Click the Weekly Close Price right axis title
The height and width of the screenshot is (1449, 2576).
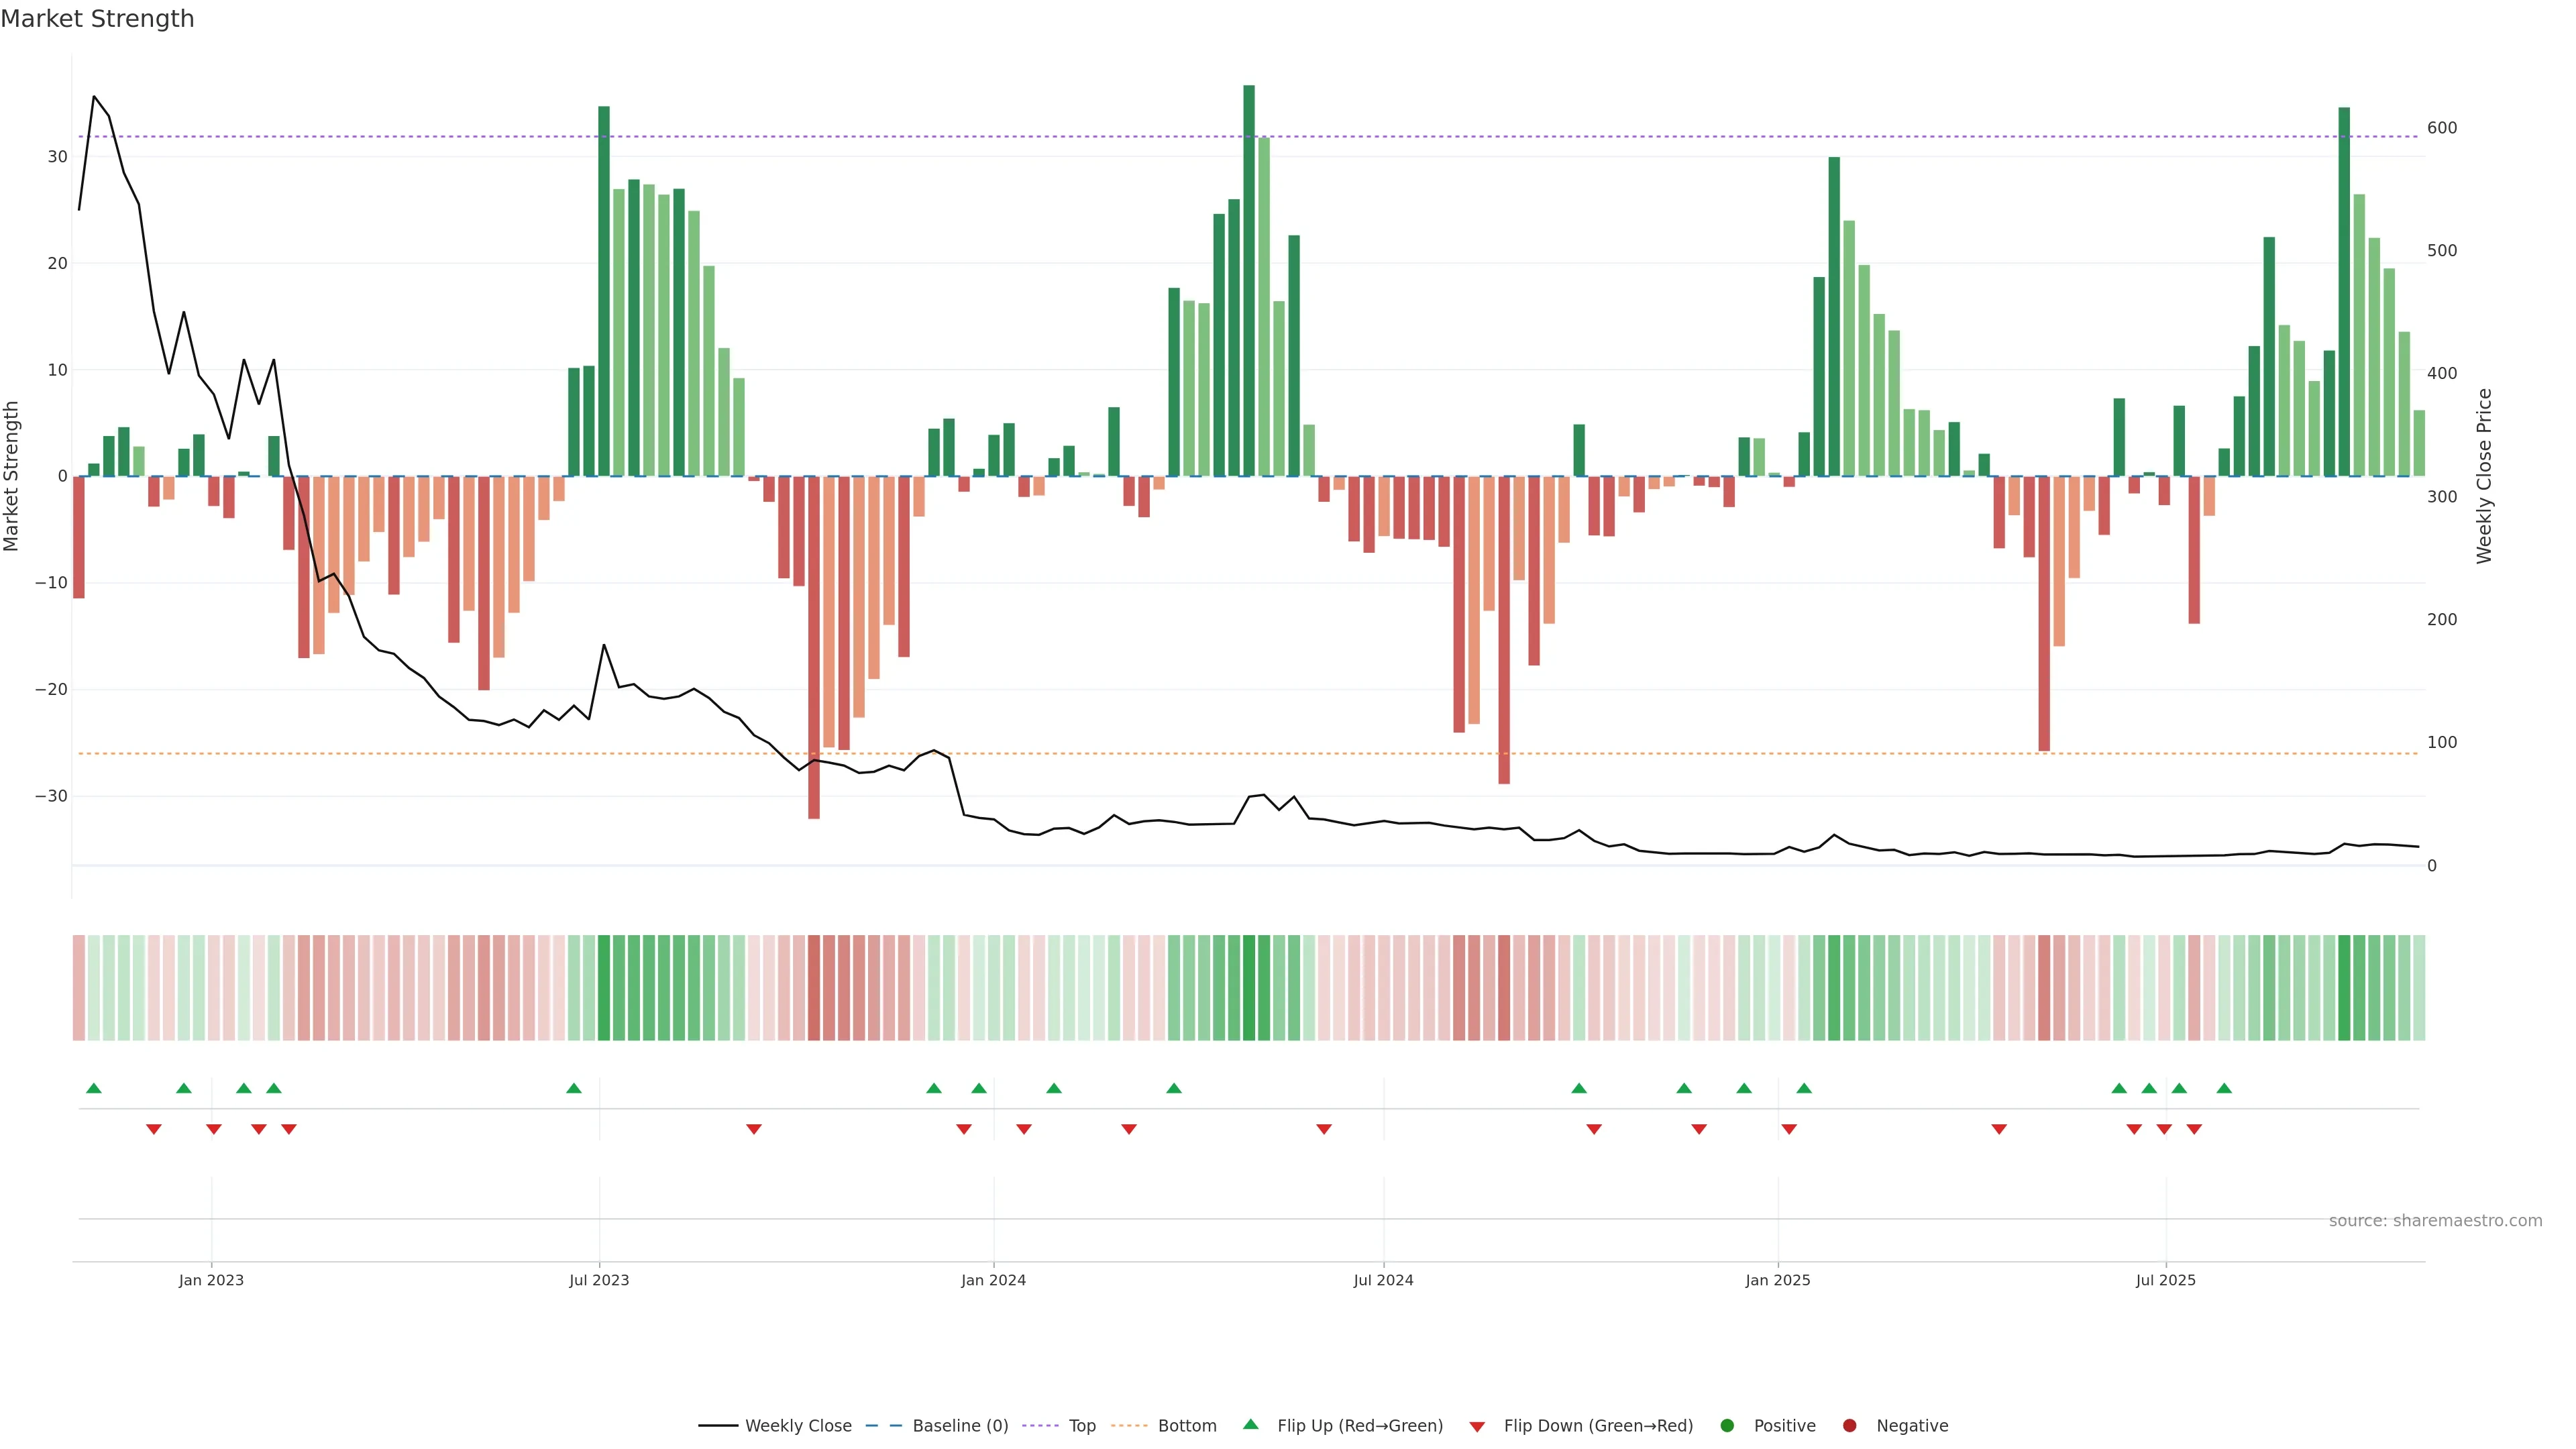(2484, 476)
